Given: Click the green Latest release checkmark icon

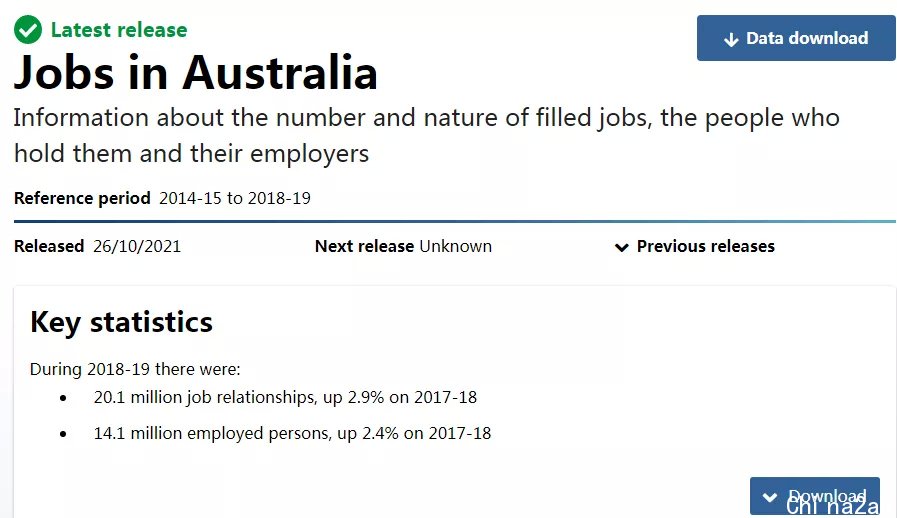Looking at the screenshot, I should pyautogui.click(x=28, y=30).
